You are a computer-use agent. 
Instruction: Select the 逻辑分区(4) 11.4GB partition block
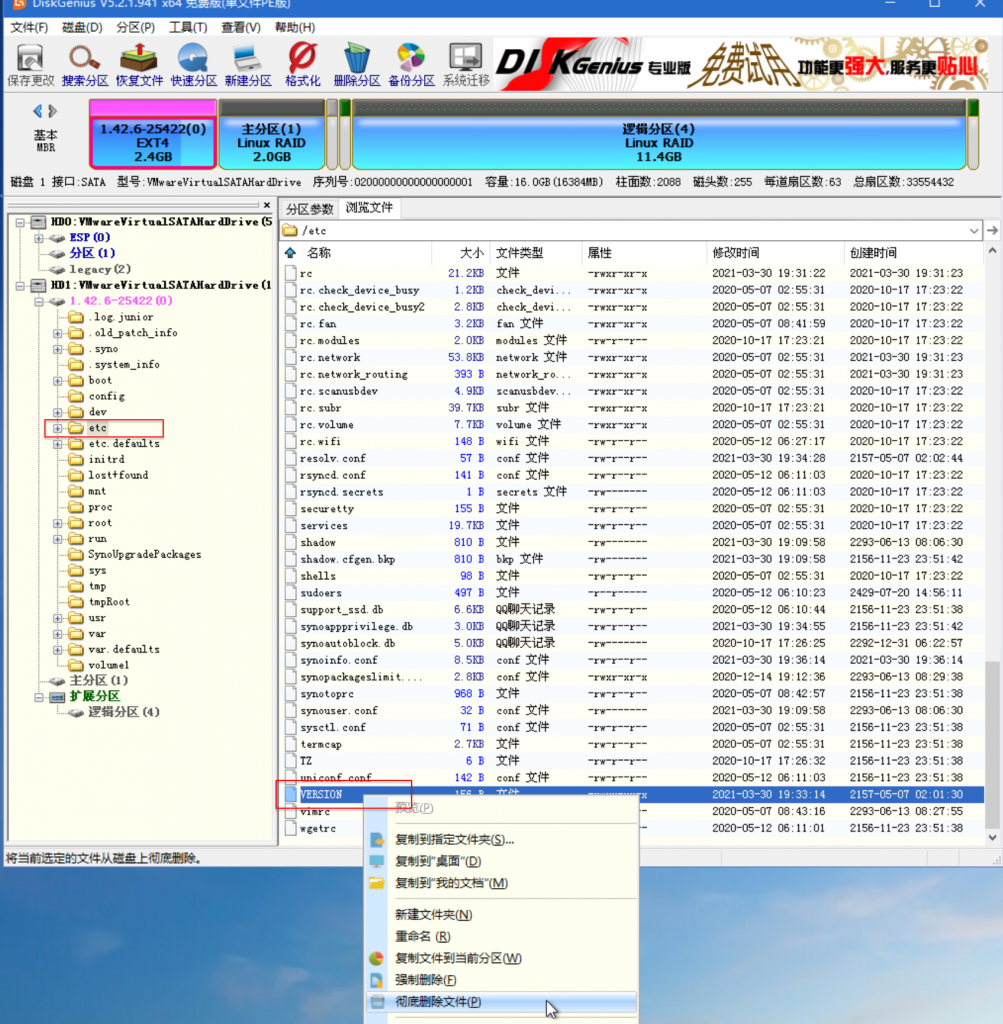658,134
